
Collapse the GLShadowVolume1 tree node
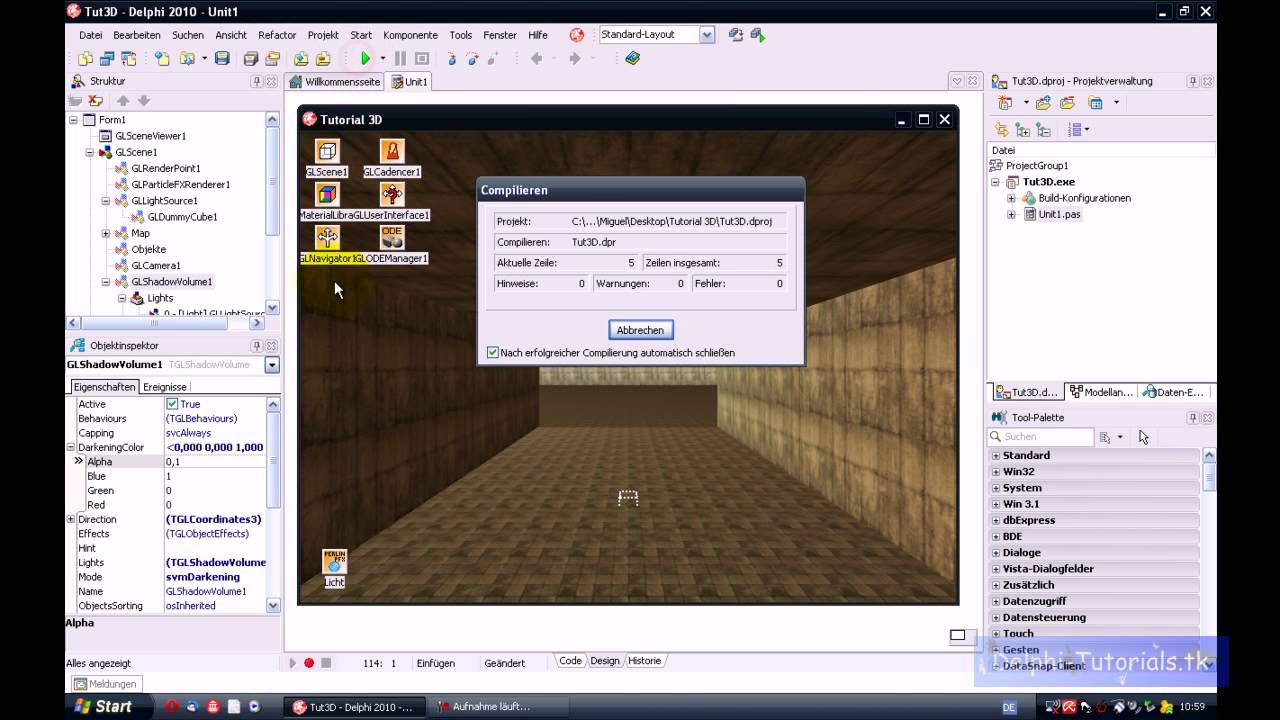click(106, 282)
